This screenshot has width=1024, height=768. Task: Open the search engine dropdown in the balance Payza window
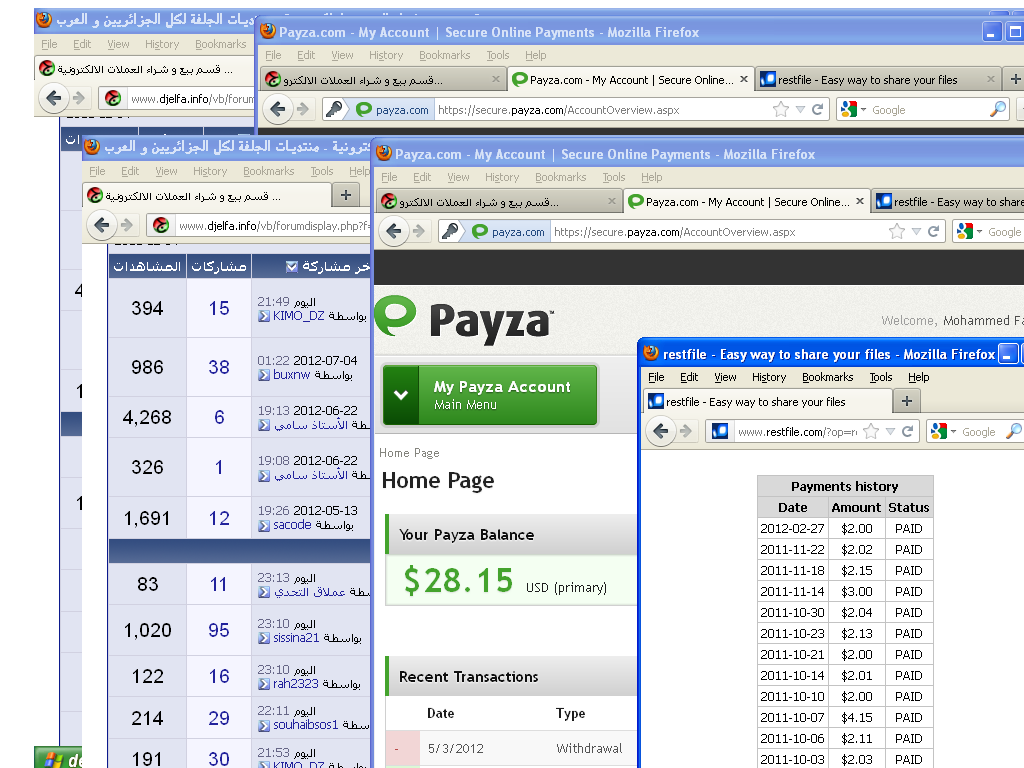tap(979, 231)
